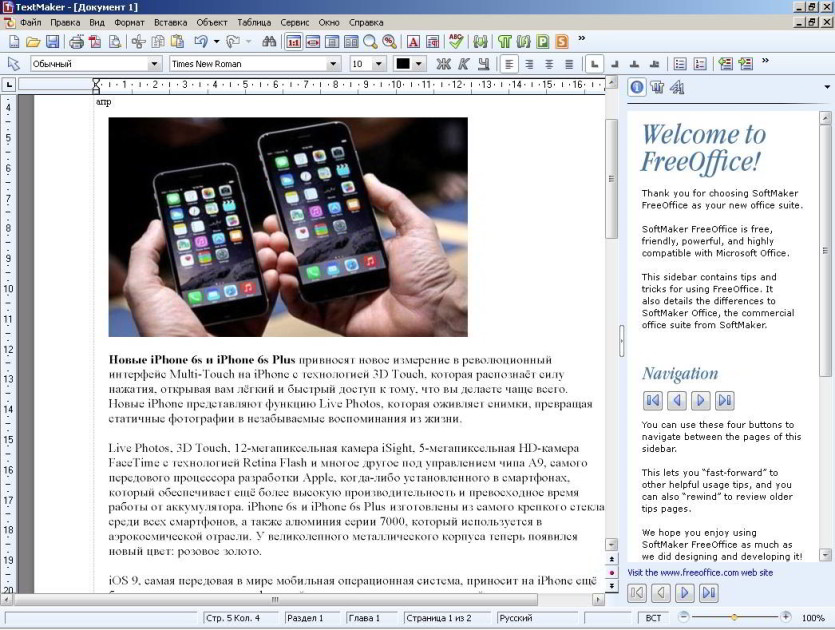Viewport: 835px width, 630px height.
Task: Launch PlanMaker with green P icon
Action: pyautogui.click(x=543, y=42)
